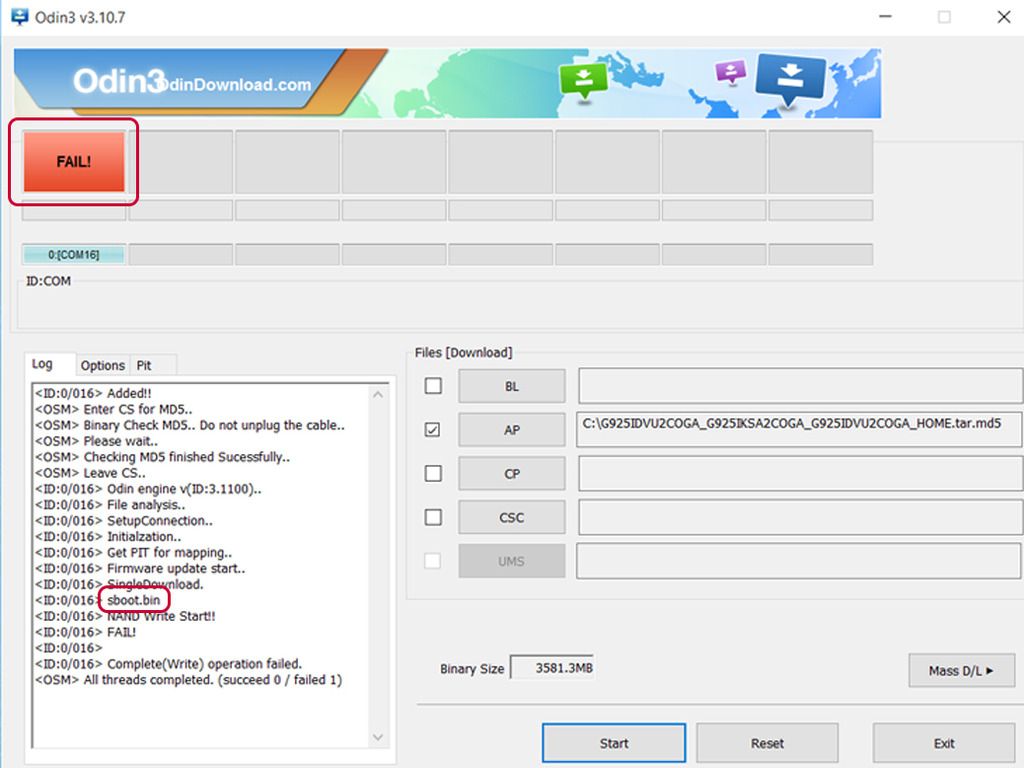Click log scrollbar up arrow
Image resolution: width=1024 pixels, height=768 pixels.
tap(377, 394)
